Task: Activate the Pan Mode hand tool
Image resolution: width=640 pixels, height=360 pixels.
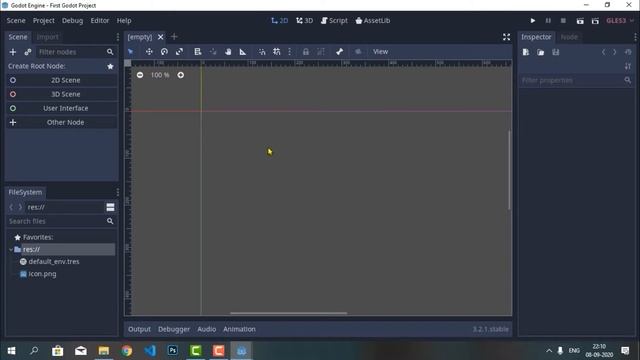Action: click(x=228, y=52)
